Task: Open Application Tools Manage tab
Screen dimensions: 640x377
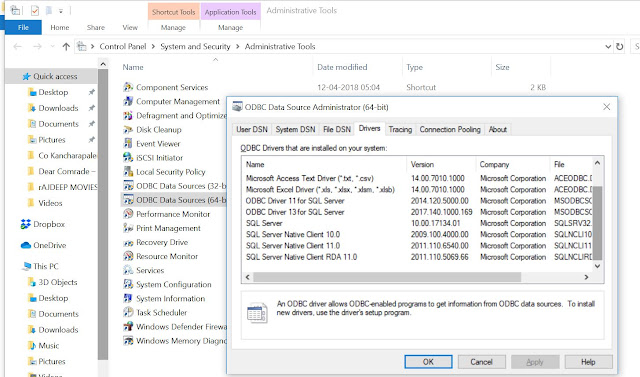Action: [x=231, y=27]
